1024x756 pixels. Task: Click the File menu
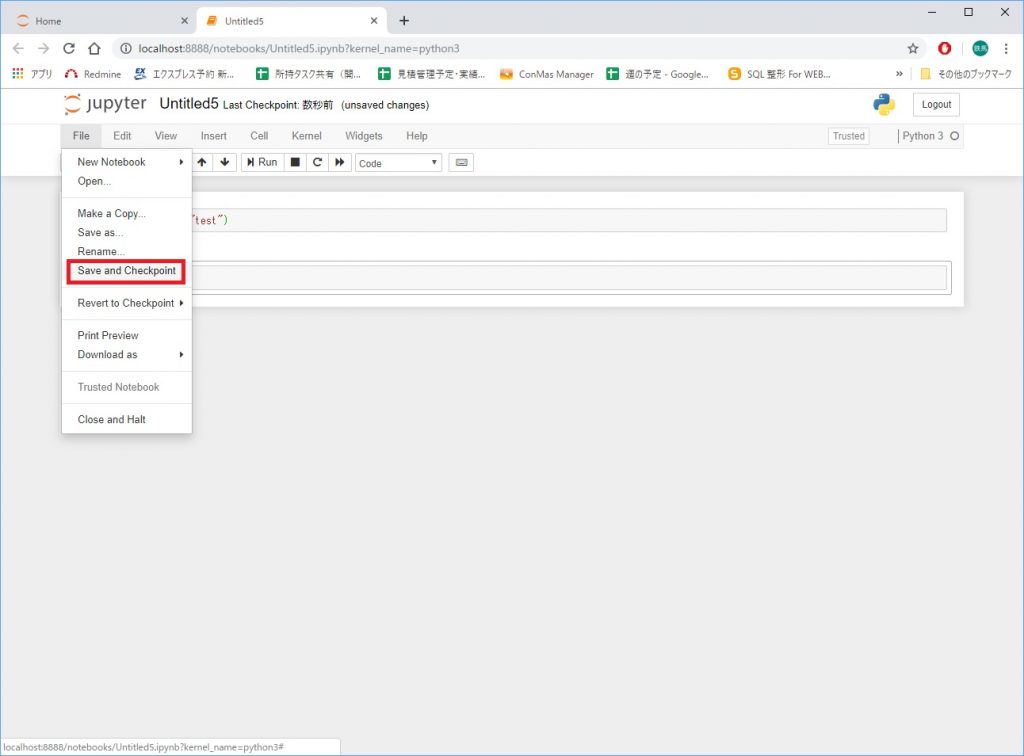[x=81, y=136]
